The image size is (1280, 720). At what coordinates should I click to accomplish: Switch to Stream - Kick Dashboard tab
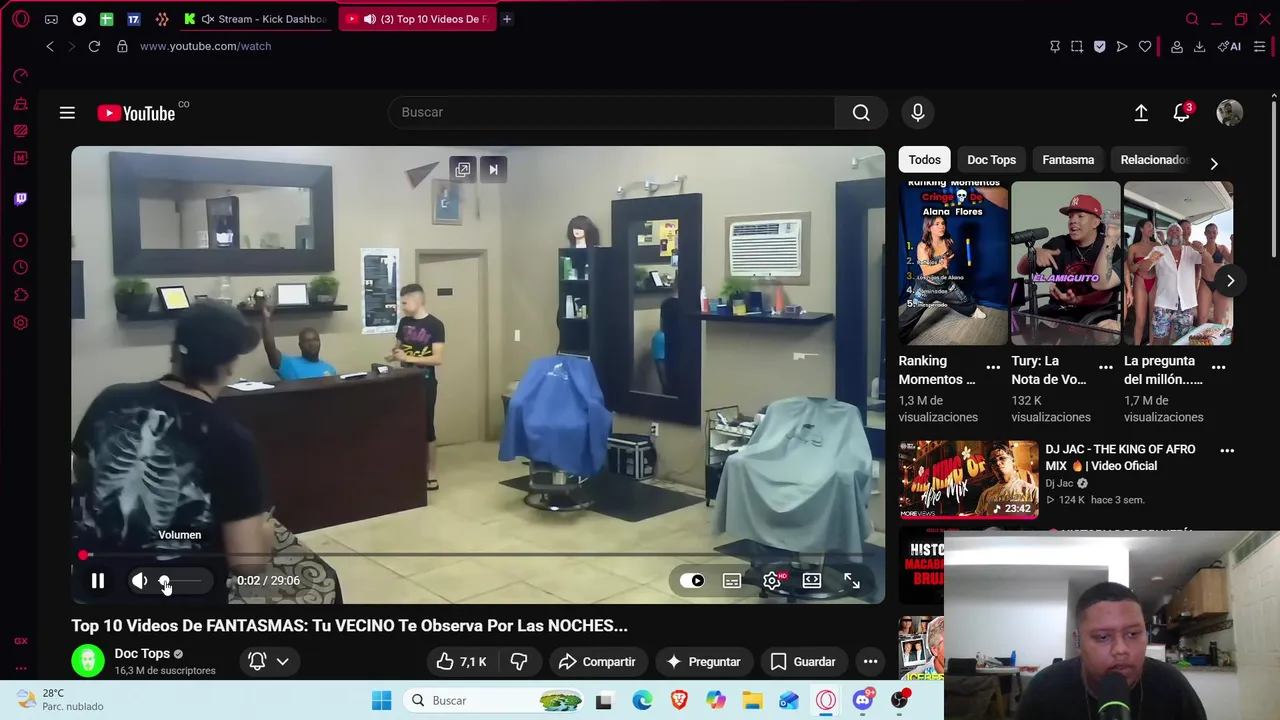pos(256,19)
